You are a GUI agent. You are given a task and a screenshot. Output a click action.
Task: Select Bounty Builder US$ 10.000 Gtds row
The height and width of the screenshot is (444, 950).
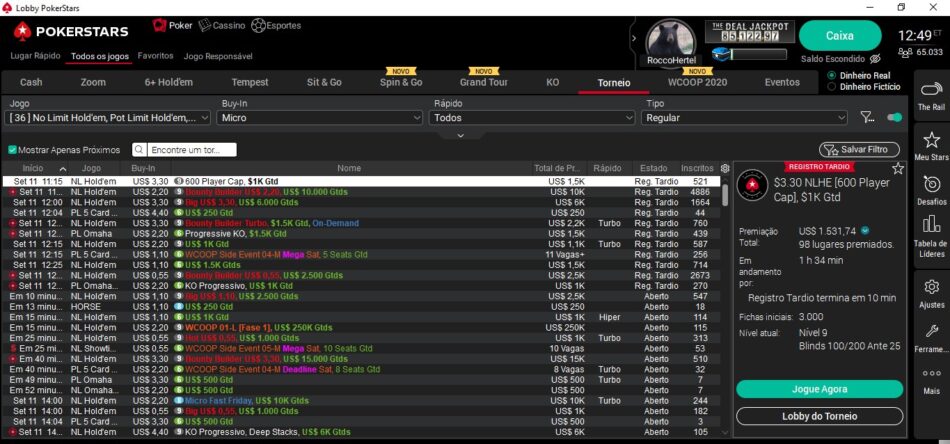click(362, 191)
